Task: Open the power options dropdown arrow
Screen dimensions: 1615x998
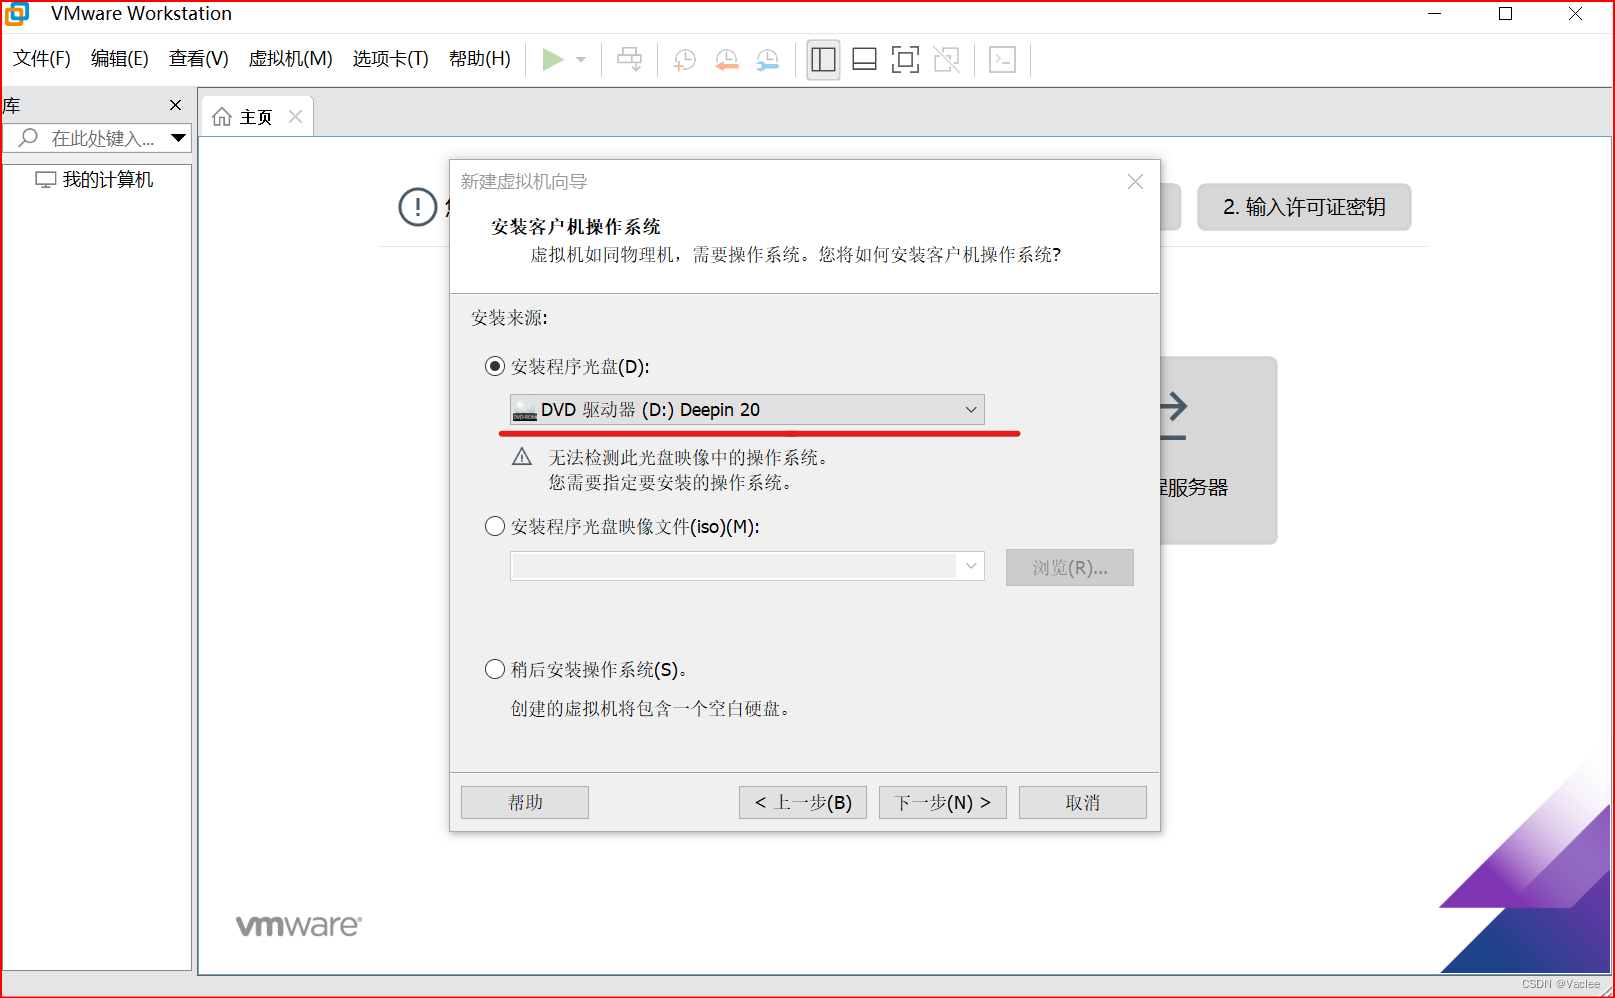Action: coord(581,60)
